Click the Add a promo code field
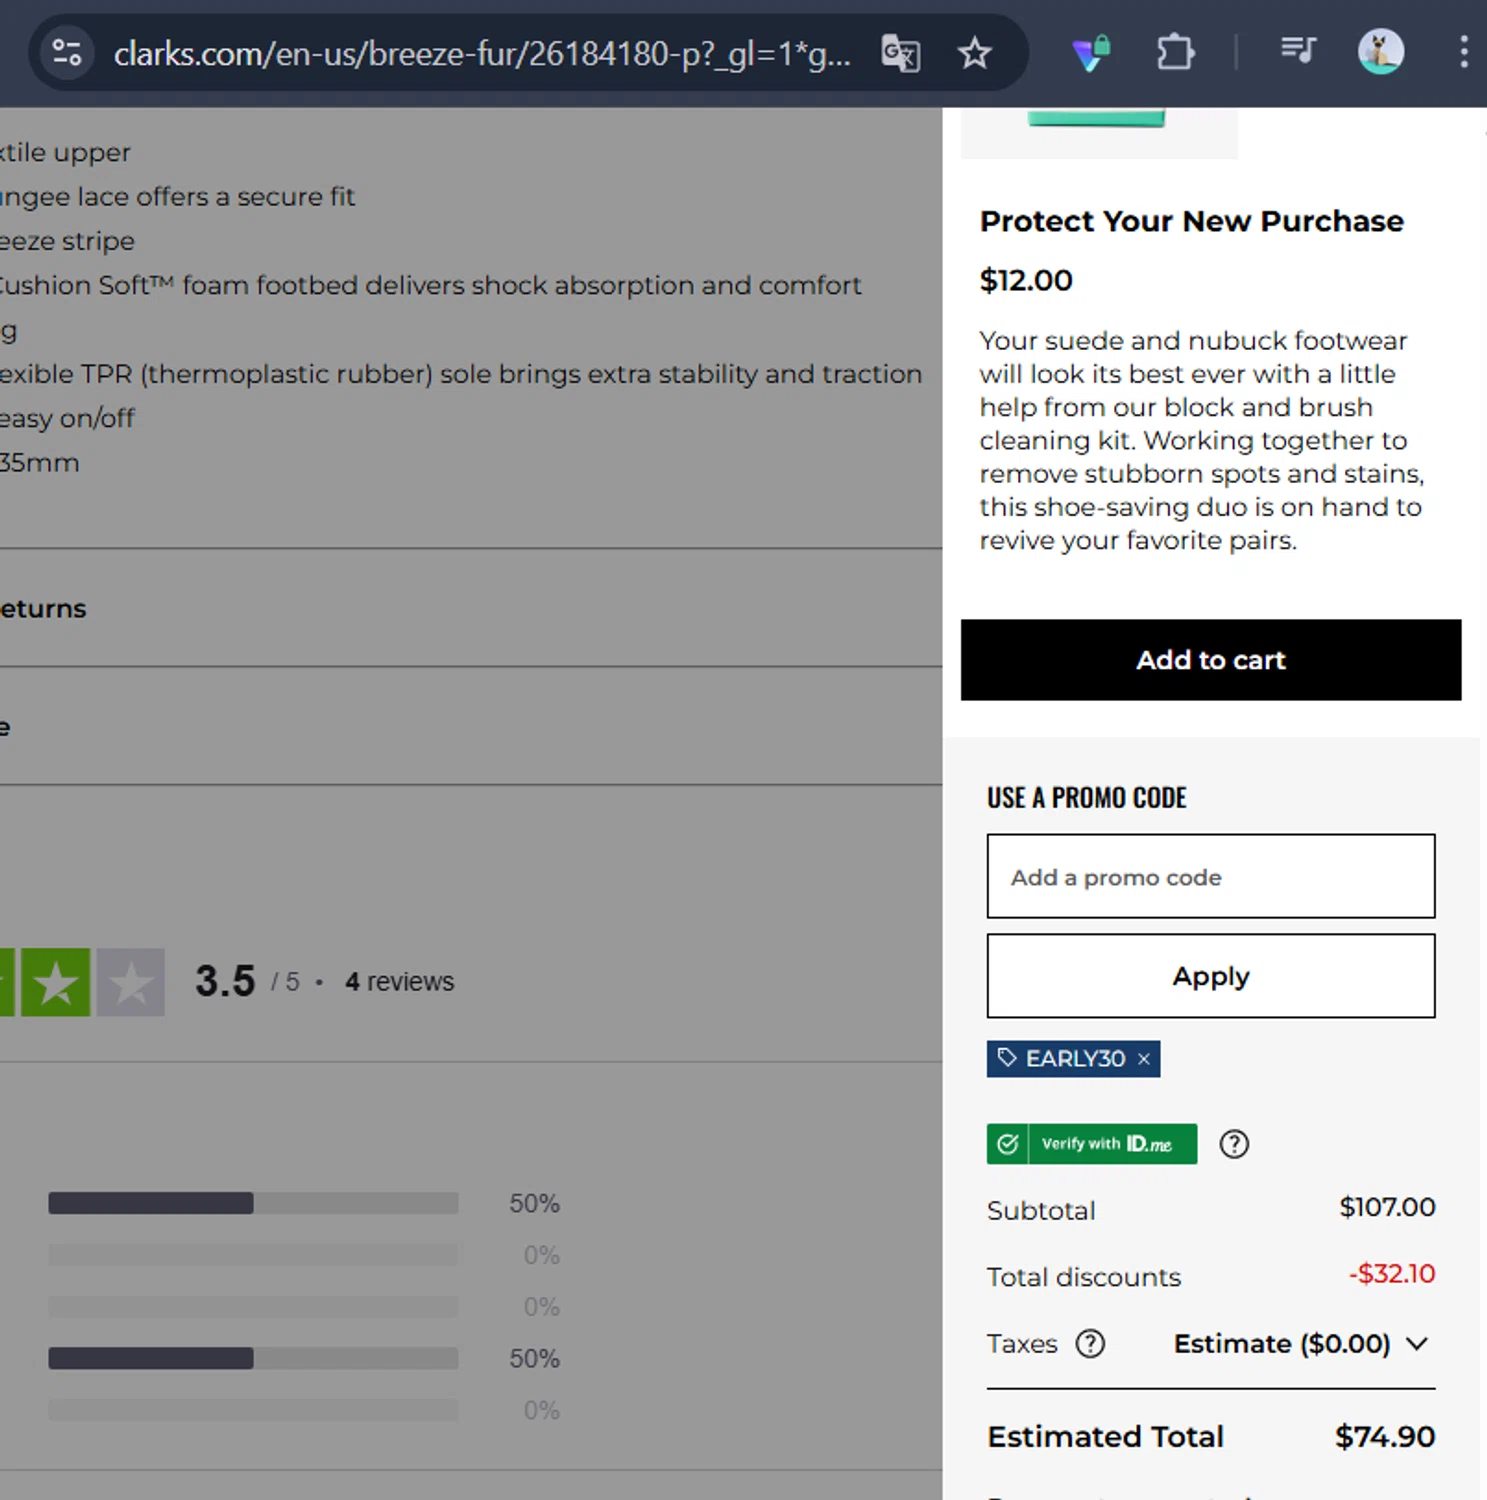The height and width of the screenshot is (1500, 1487). [x=1210, y=876]
